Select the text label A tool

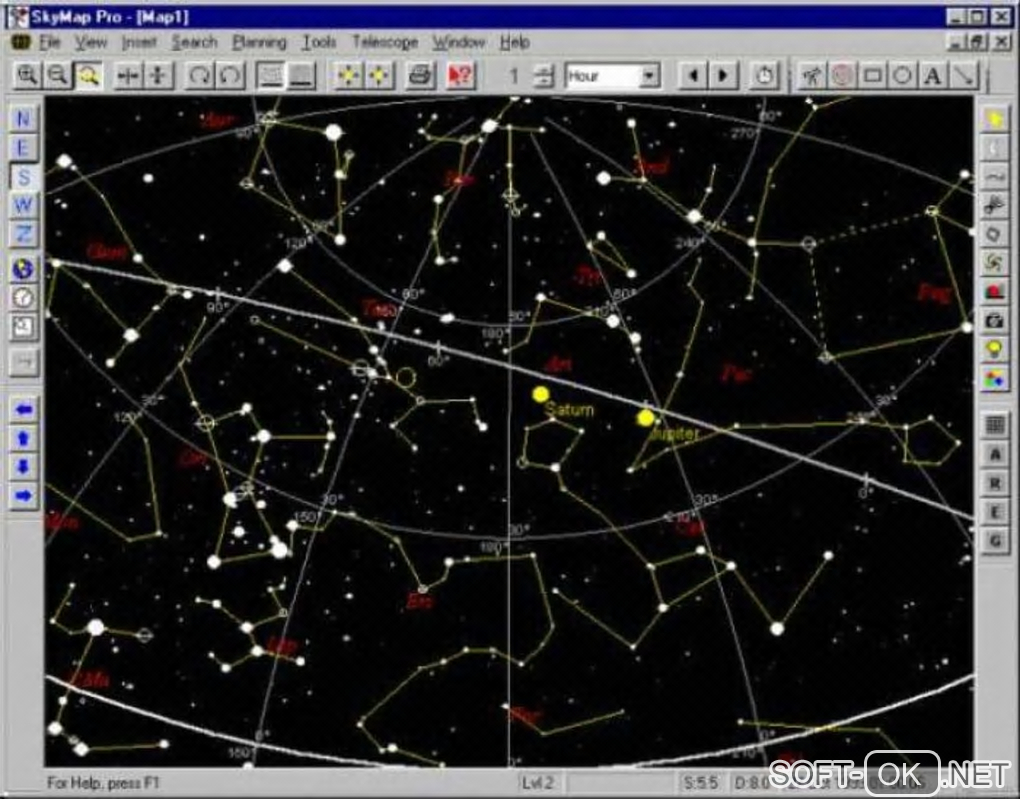[933, 75]
